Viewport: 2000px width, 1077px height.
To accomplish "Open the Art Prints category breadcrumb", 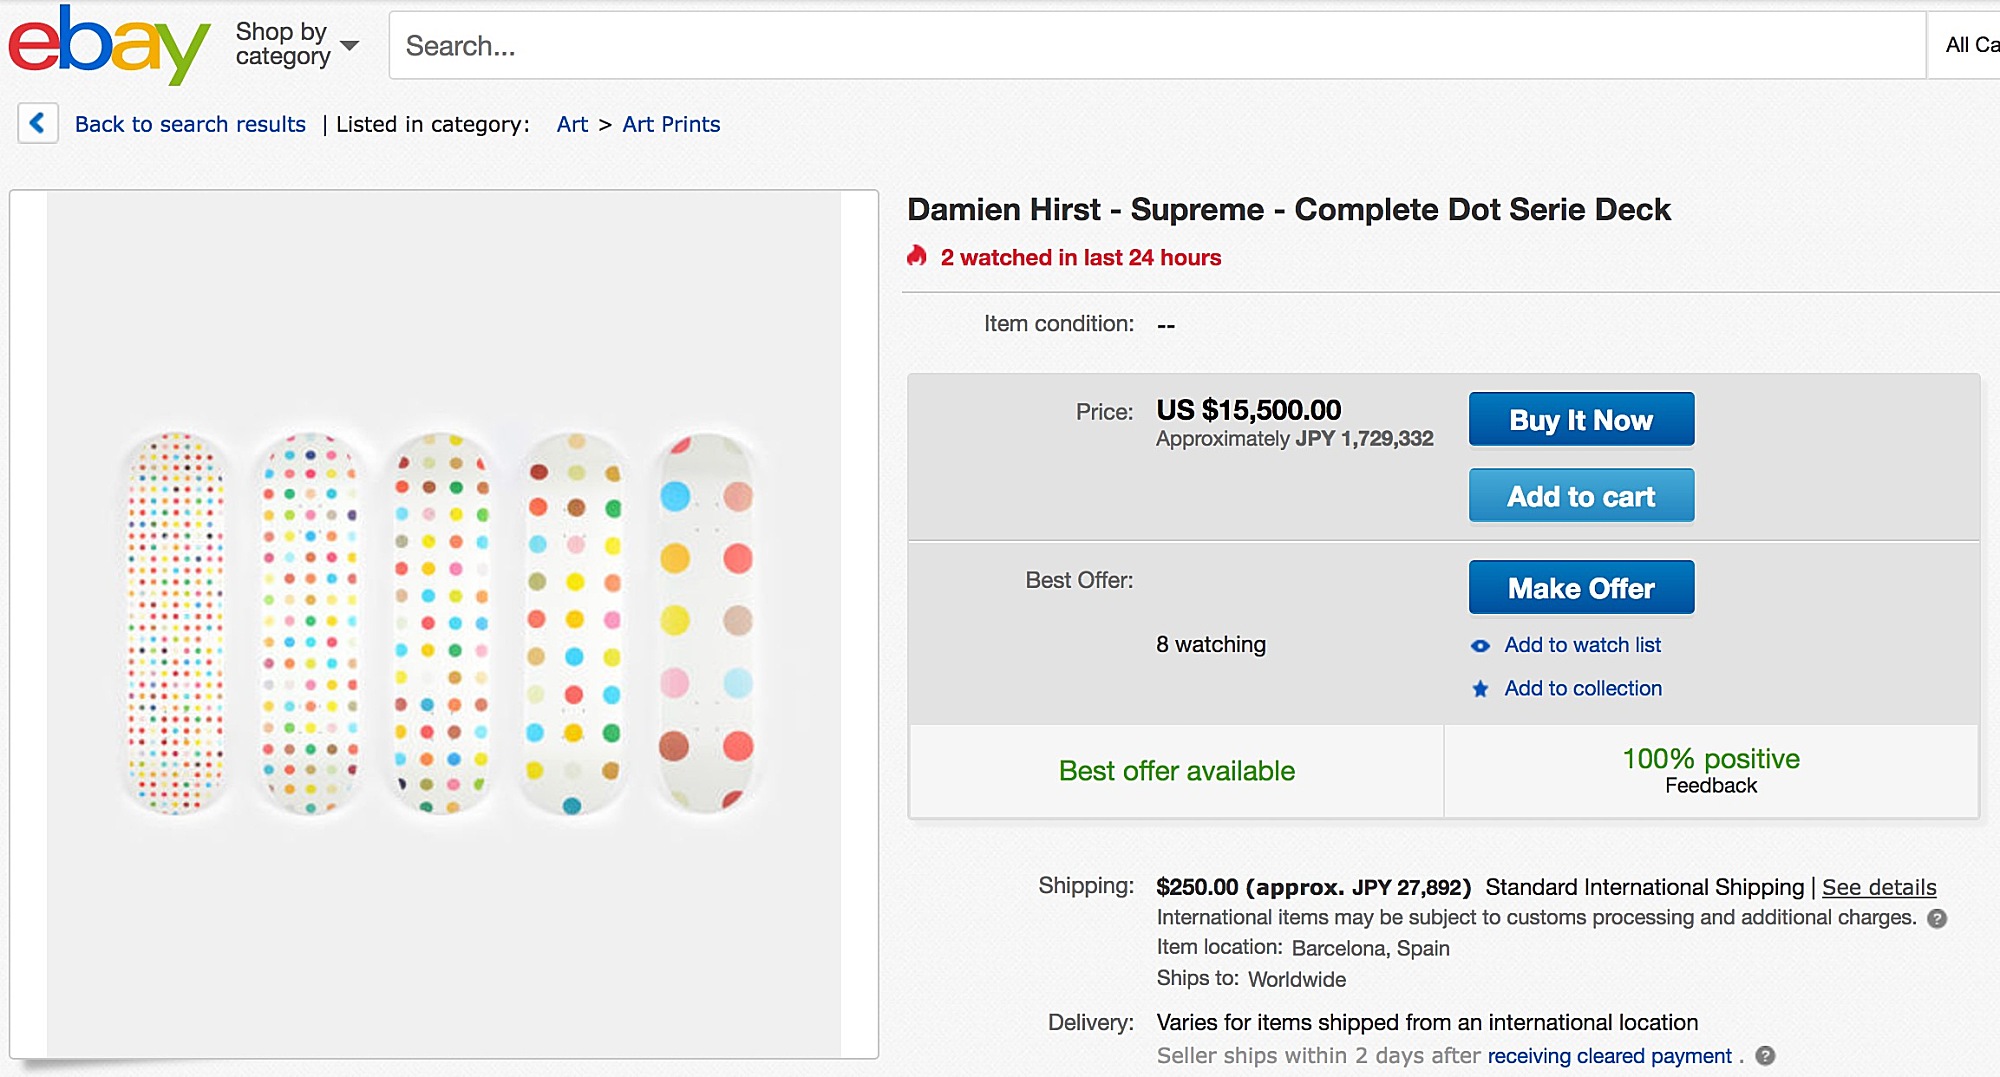I will (671, 124).
